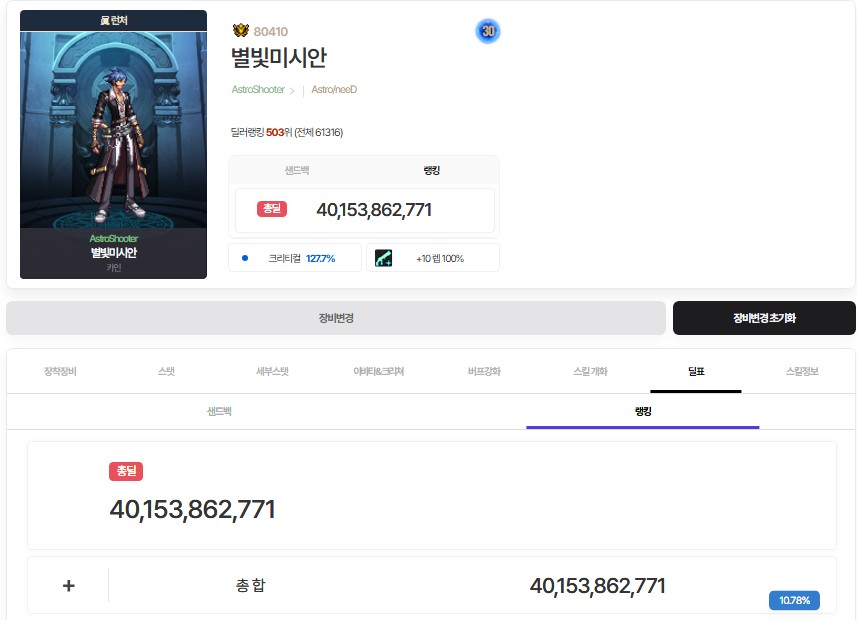857x620 pixels.
Task: Click the gold fame emblem icon
Action: coord(240,31)
